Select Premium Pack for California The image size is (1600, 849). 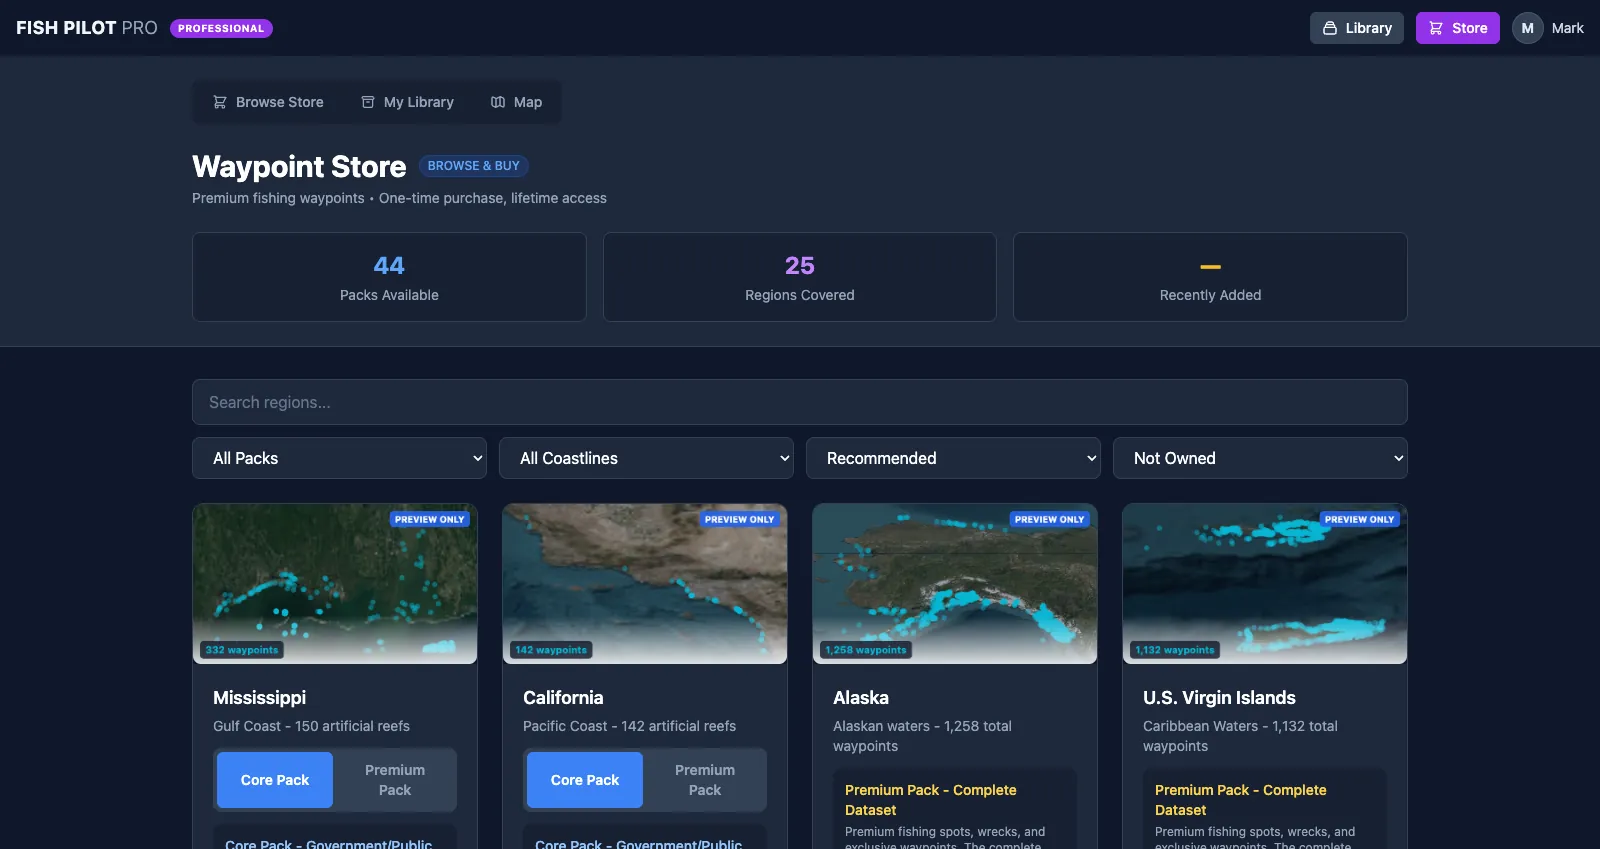(x=705, y=780)
